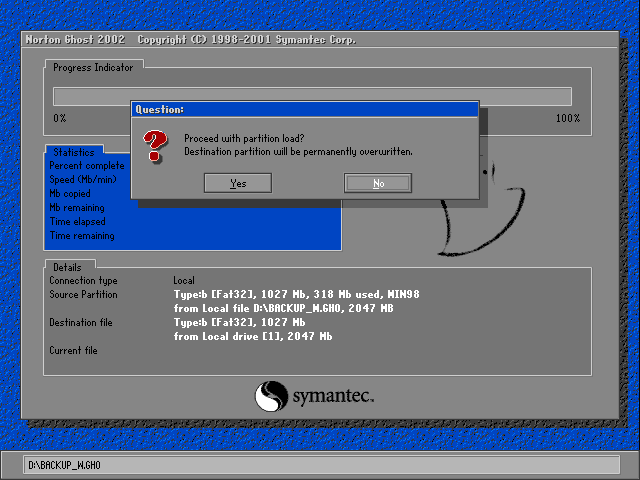Click the D:\BACKUP_W.GHO status bar field
Screen dimensions: 640x480
pos(322,465)
